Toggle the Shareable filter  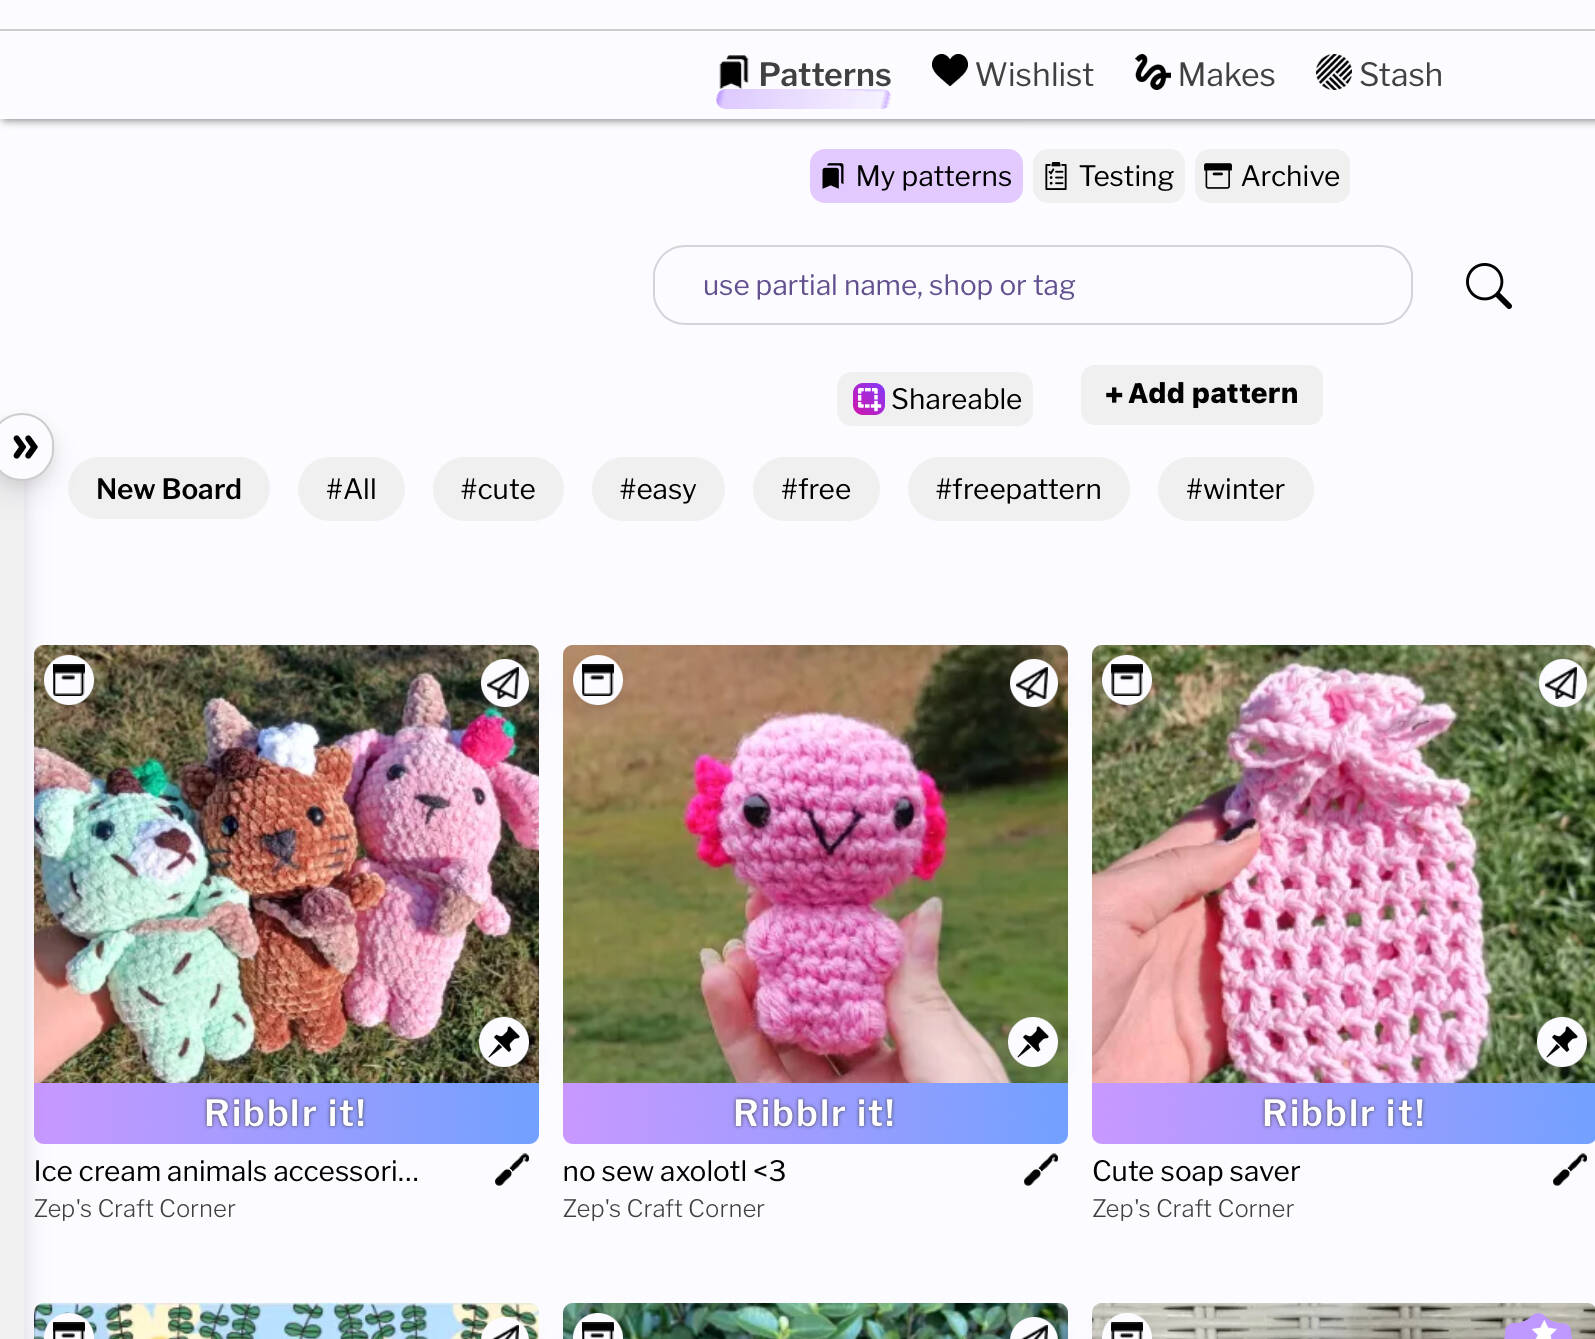(935, 399)
